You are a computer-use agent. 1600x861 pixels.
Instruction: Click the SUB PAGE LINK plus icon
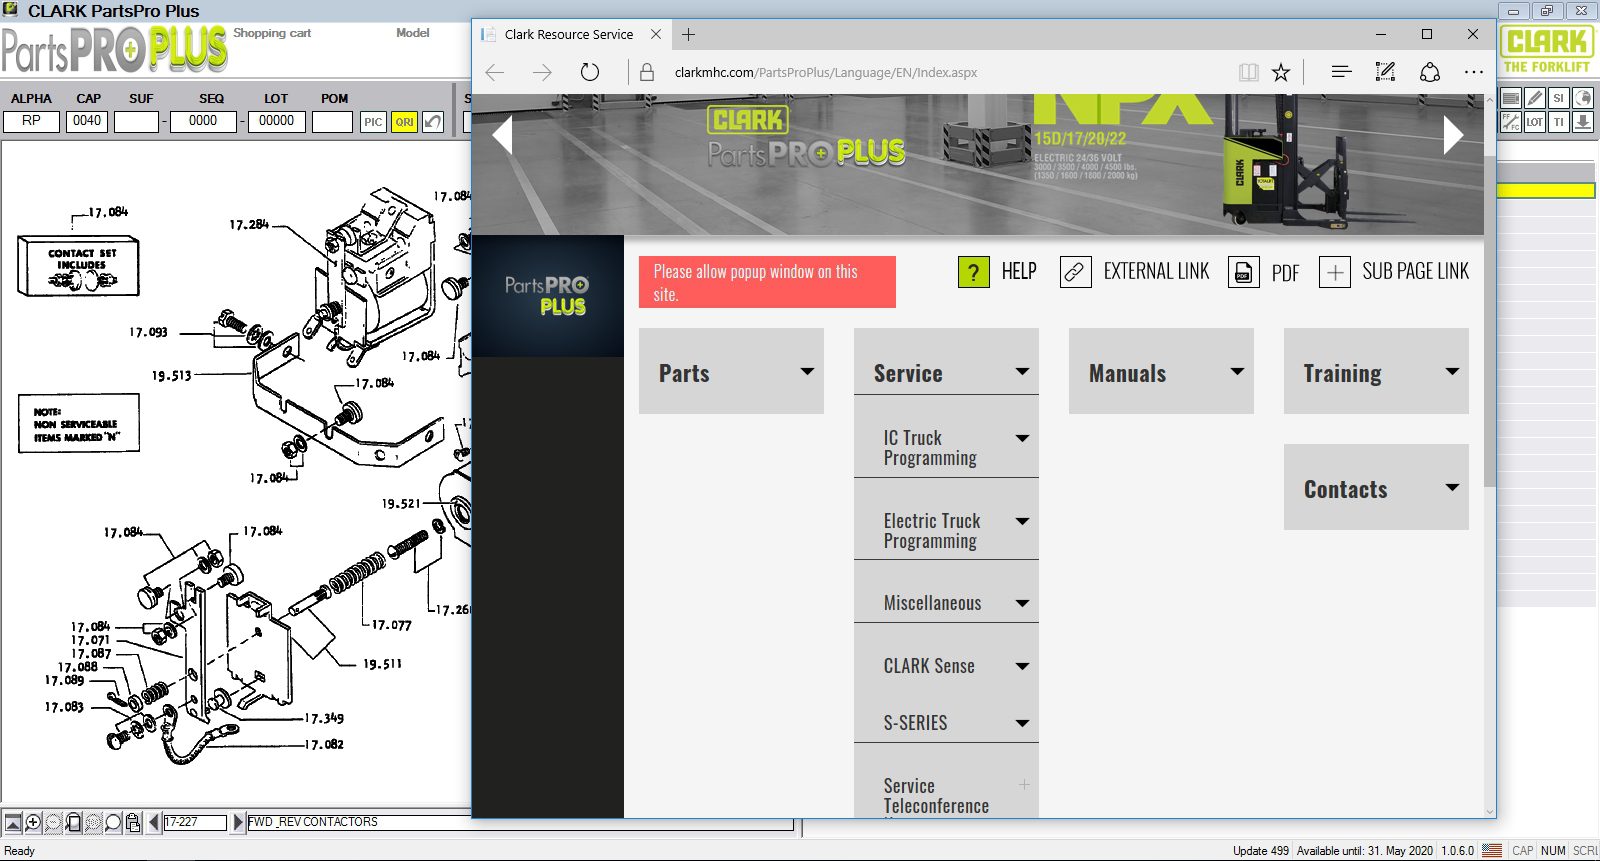(1335, 272)
